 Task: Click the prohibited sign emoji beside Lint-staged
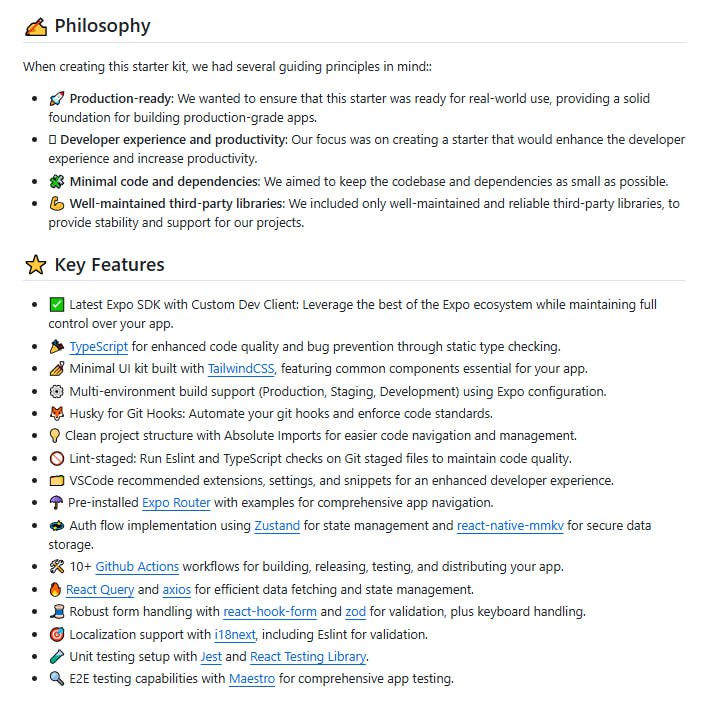[57, 459]
